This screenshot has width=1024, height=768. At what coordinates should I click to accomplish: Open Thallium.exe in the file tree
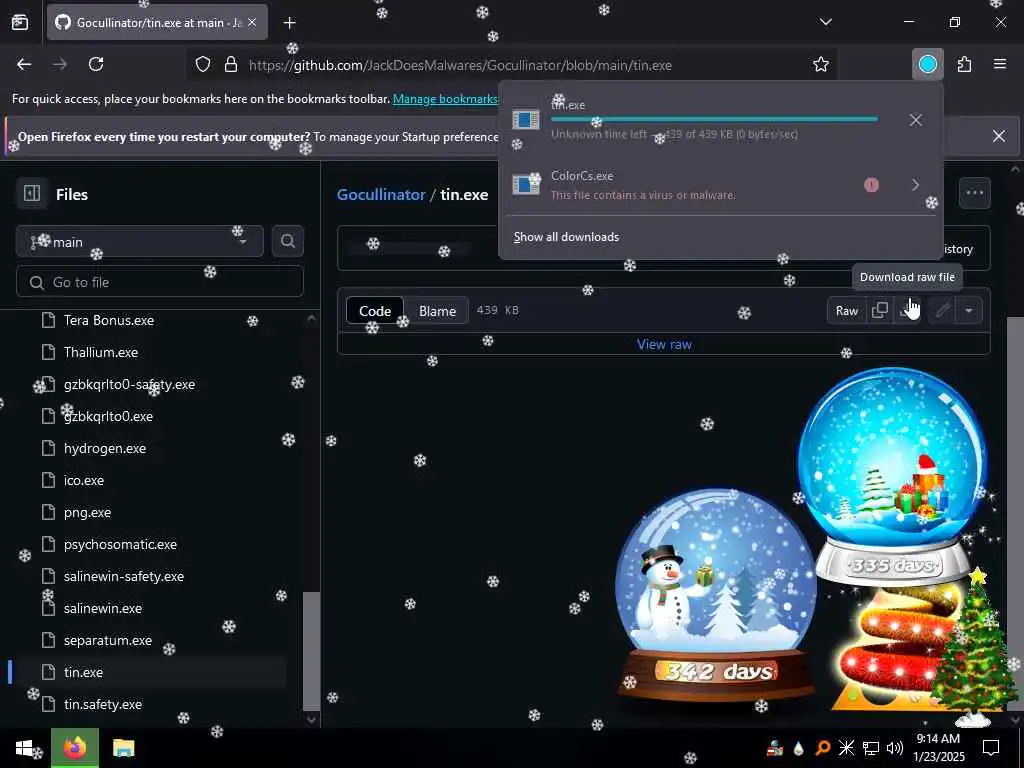(x=101, y=352)
